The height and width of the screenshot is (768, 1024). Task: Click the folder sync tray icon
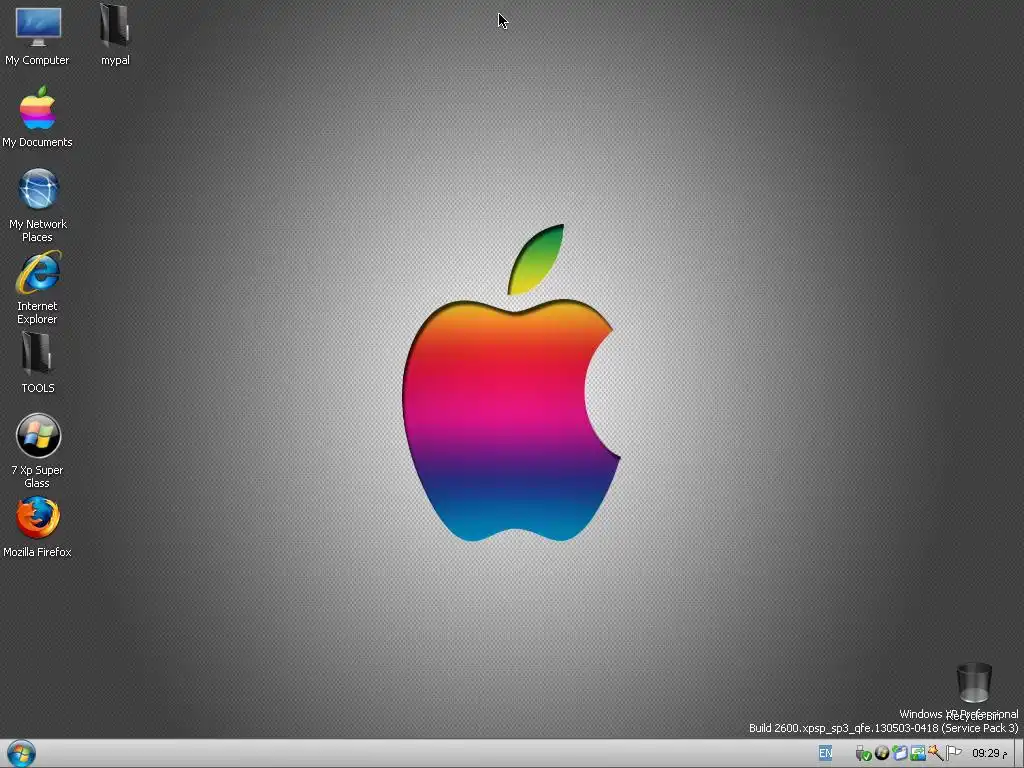point(900,754)
